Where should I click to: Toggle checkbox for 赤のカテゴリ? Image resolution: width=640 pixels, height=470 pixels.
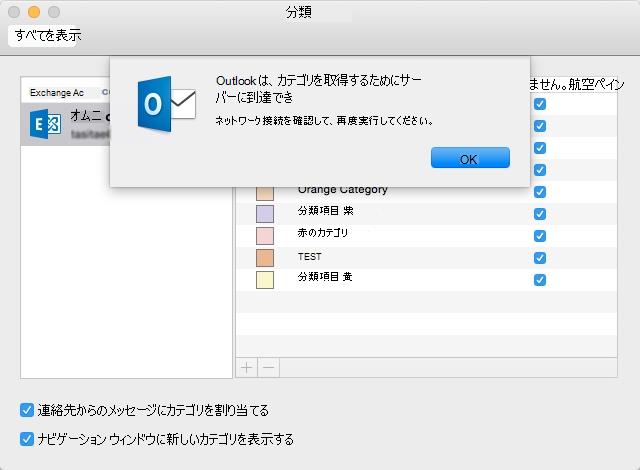pyautogui.click(x=540, y=236)
